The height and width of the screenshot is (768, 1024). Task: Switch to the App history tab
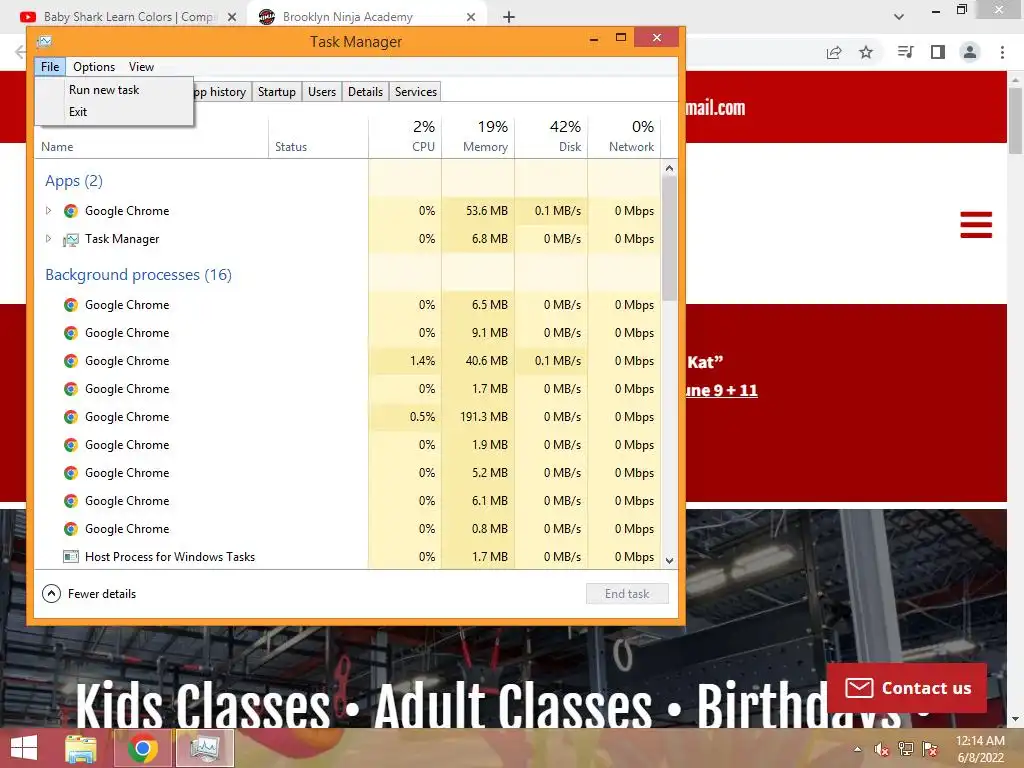coord(219,92)
